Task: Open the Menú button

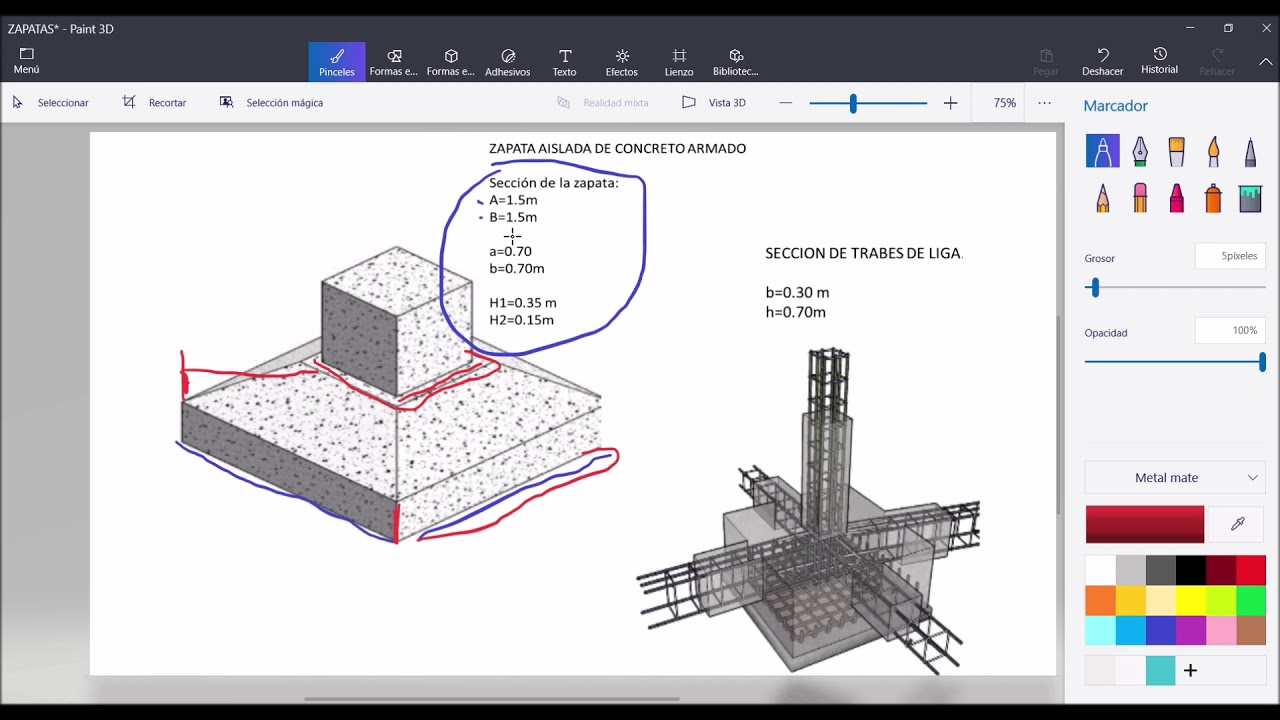Action: click(x=27, y=61)
